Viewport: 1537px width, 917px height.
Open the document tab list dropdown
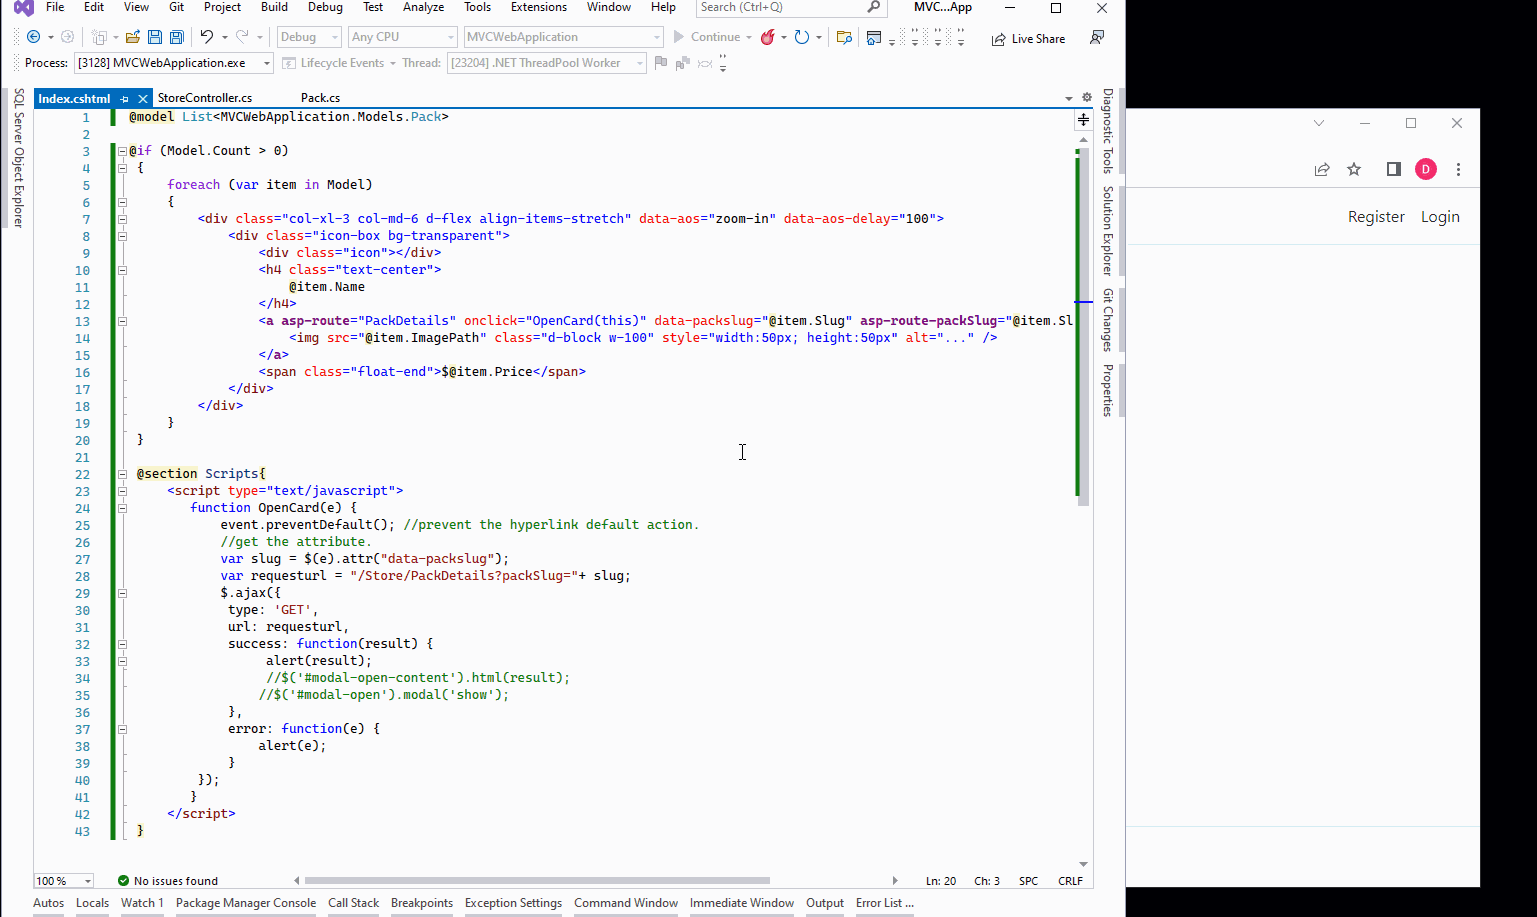coord(1069,98)
